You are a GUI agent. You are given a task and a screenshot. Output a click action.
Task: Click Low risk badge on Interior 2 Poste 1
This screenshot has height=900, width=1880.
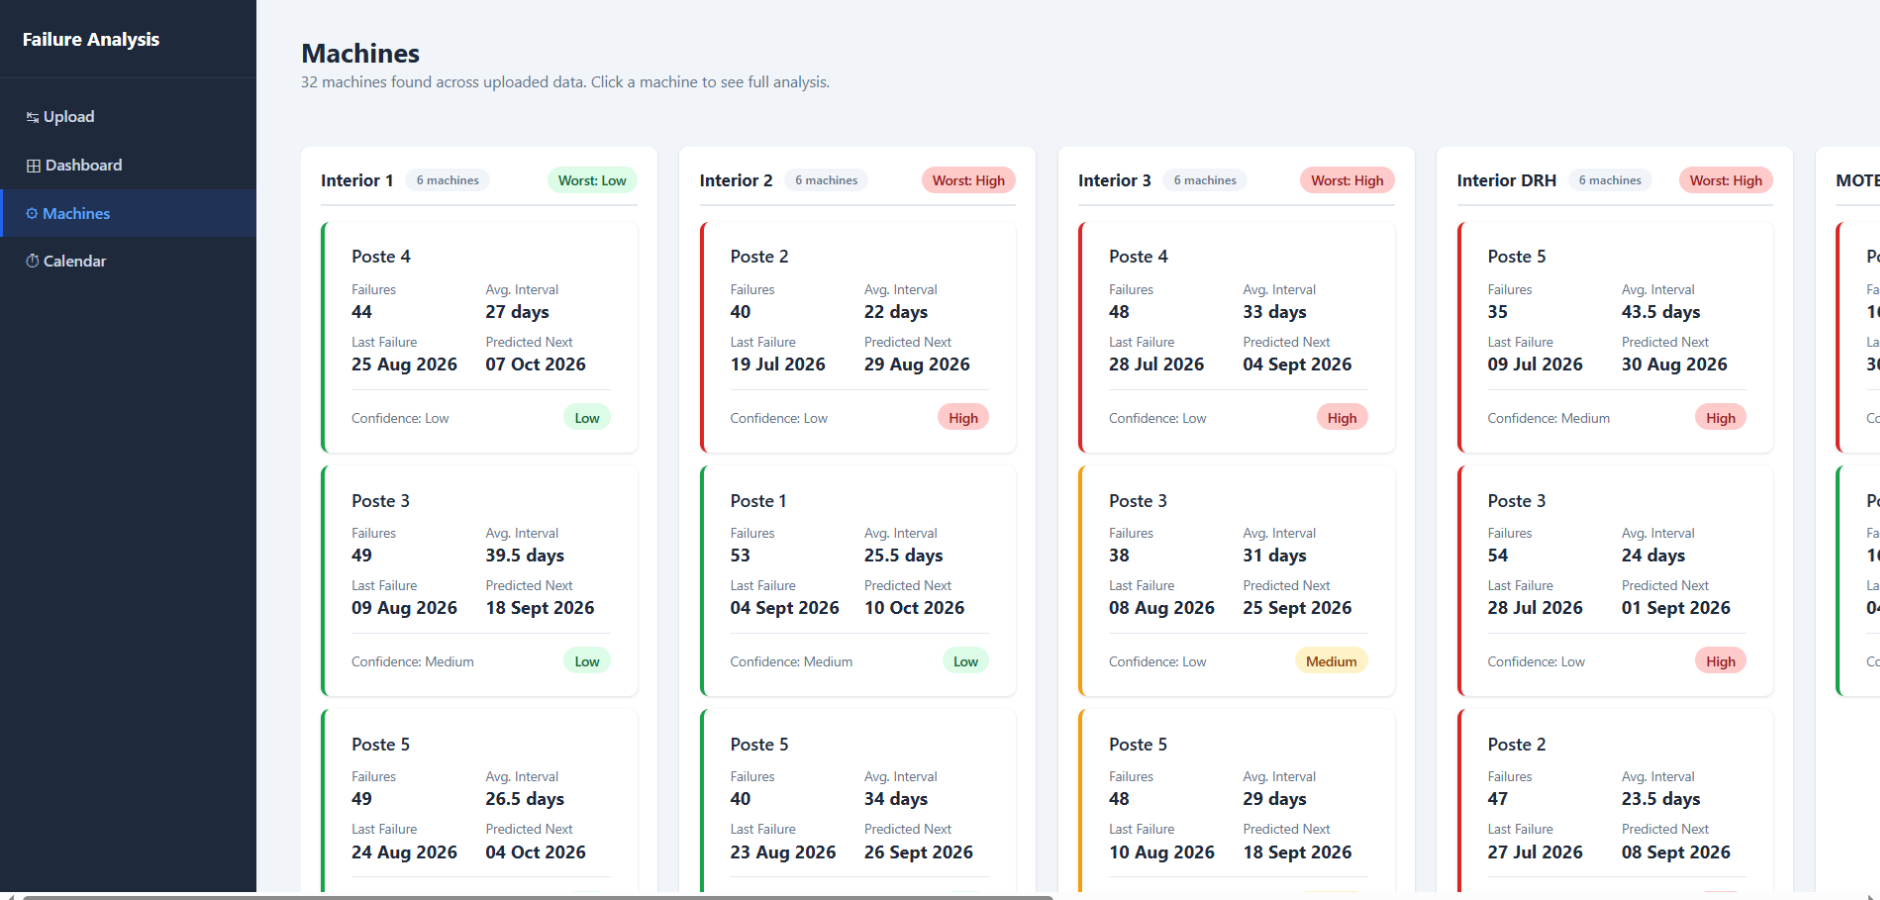coord(965,661)
